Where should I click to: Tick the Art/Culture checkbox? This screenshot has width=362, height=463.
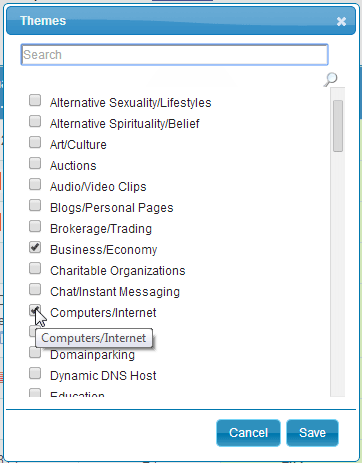tap(35, 142)
